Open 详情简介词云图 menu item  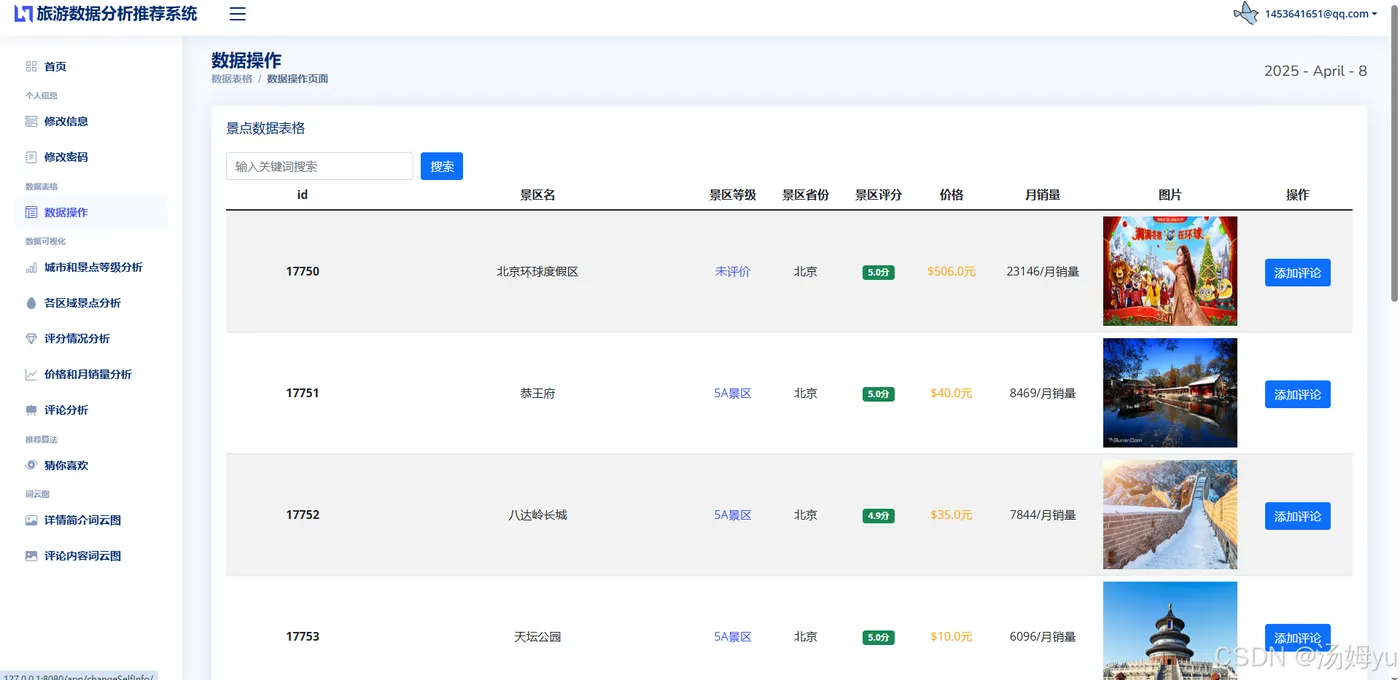pyautogui.click(x=82, y=521)
